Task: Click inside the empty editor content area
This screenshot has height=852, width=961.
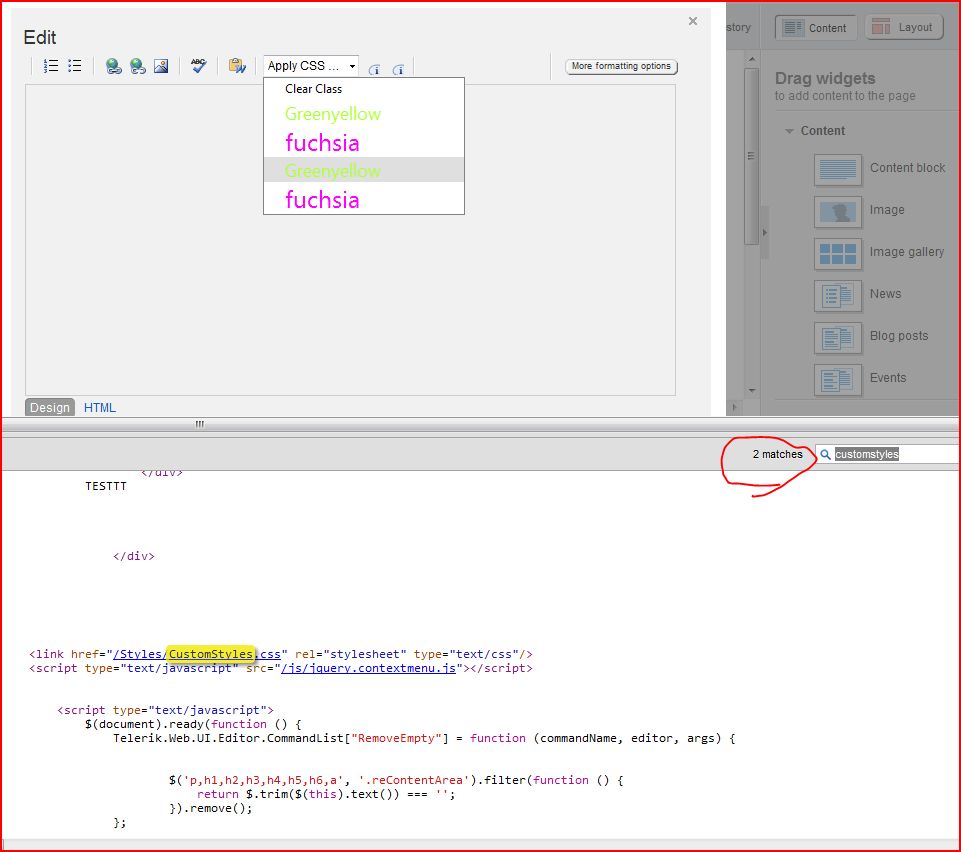Action: (x=350, y=240)
